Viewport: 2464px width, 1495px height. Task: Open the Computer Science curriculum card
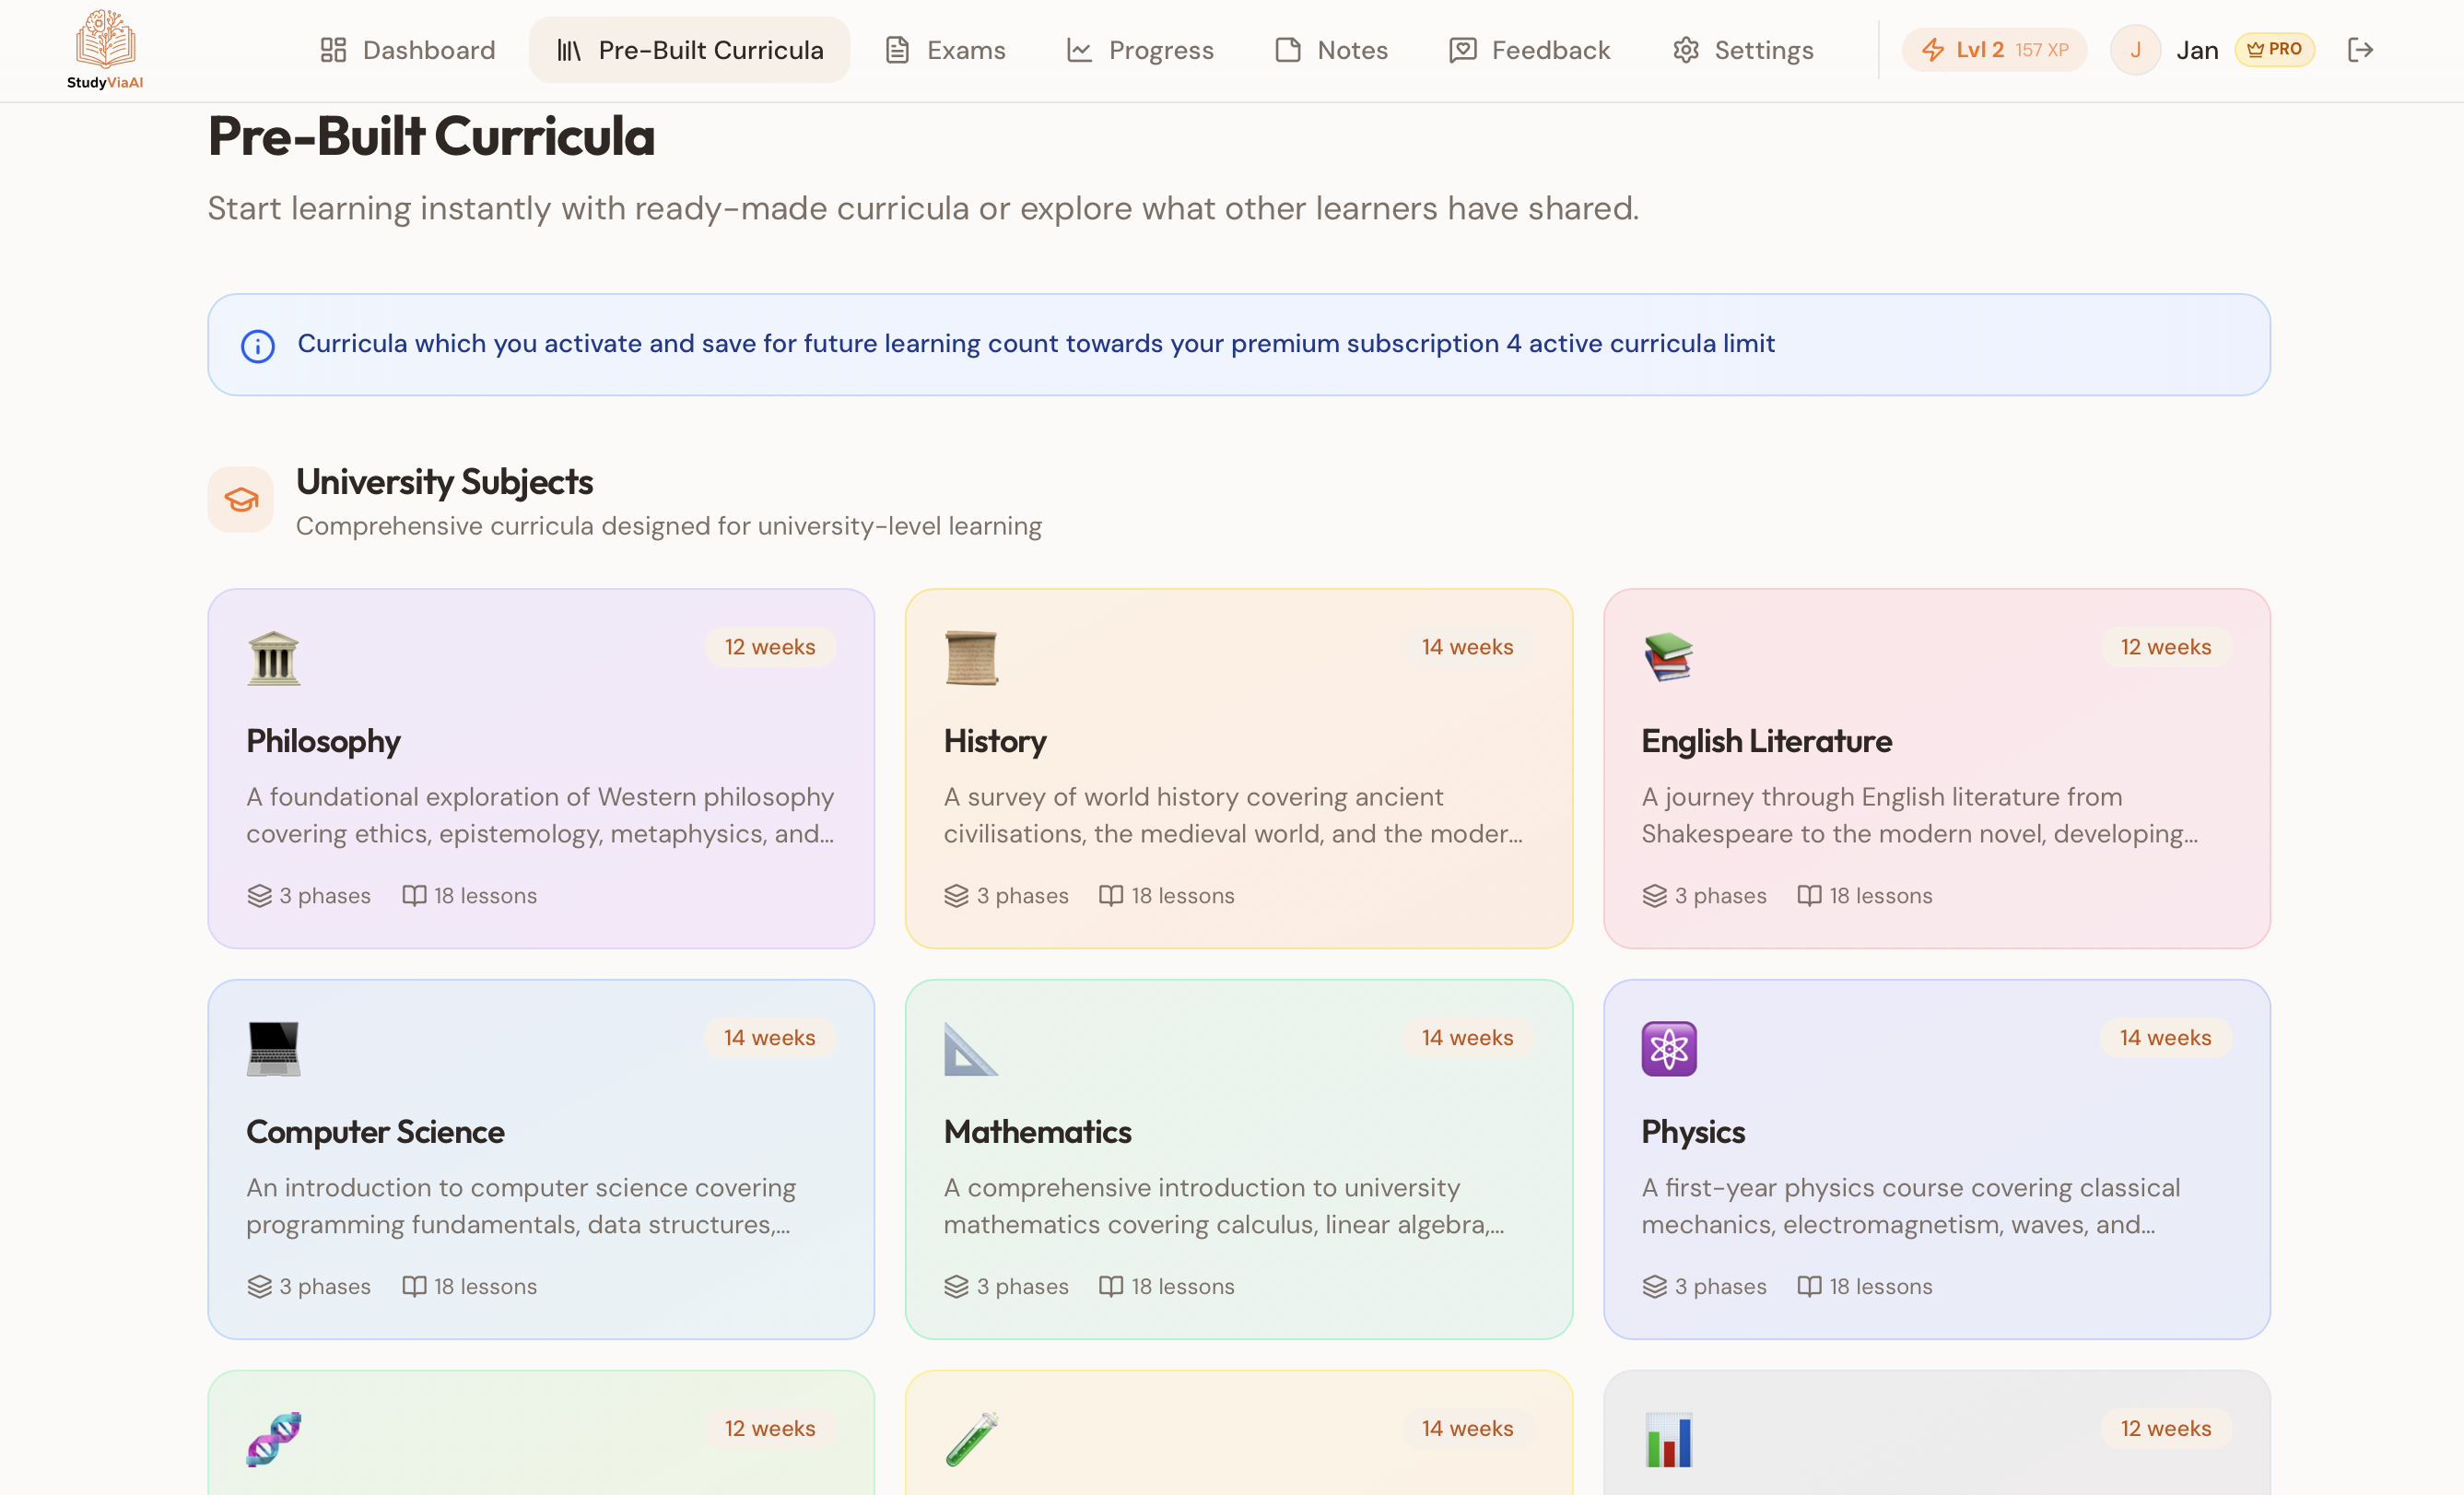coord(541,1159)
